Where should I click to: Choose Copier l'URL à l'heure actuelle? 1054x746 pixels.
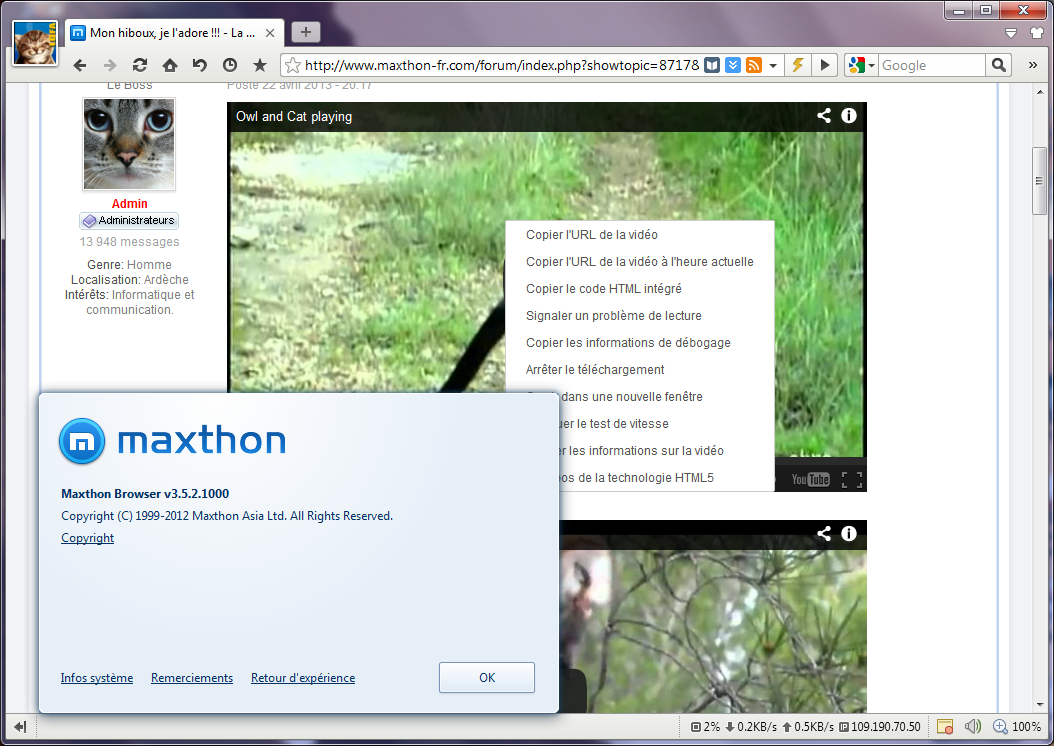(639, 261)
